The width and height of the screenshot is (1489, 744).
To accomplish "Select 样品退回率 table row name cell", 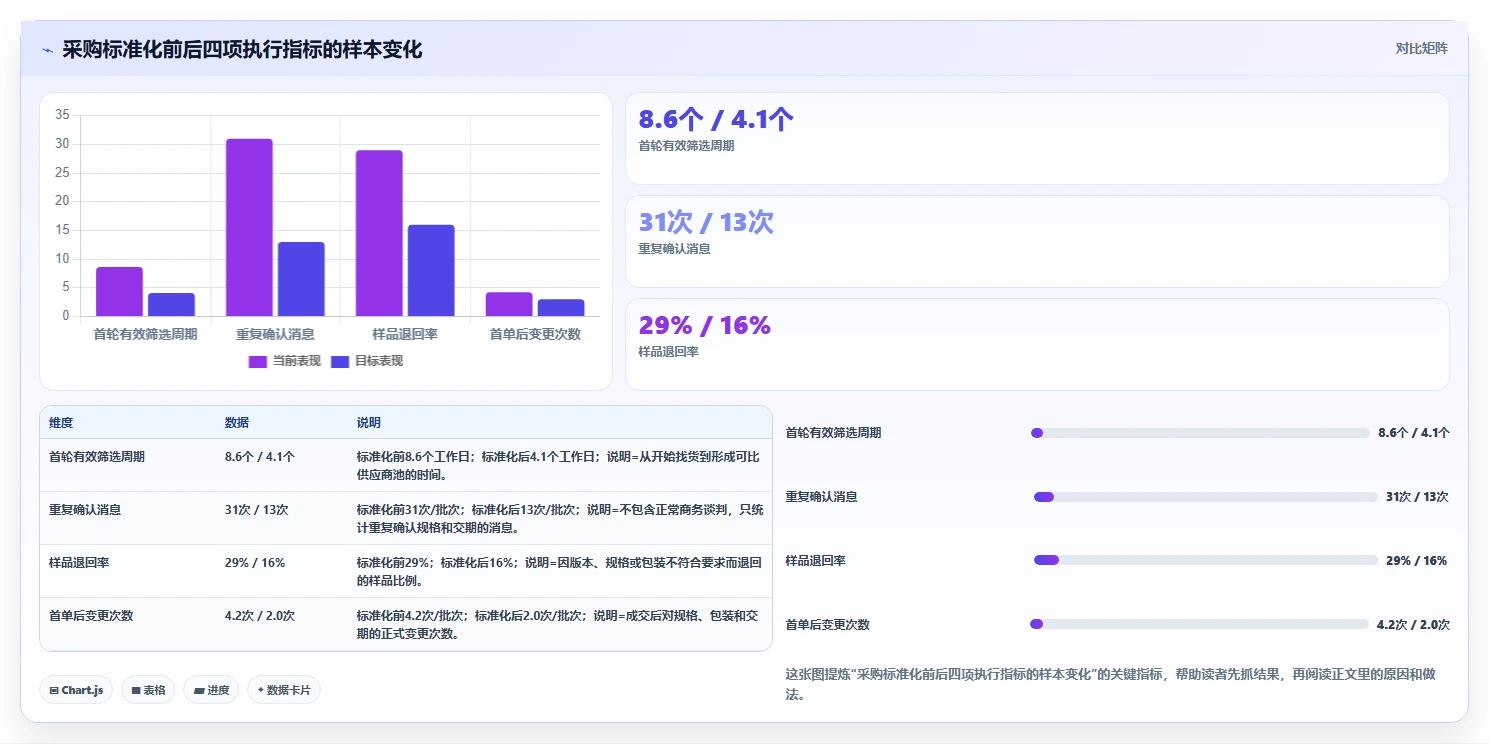I will (79, 562).
